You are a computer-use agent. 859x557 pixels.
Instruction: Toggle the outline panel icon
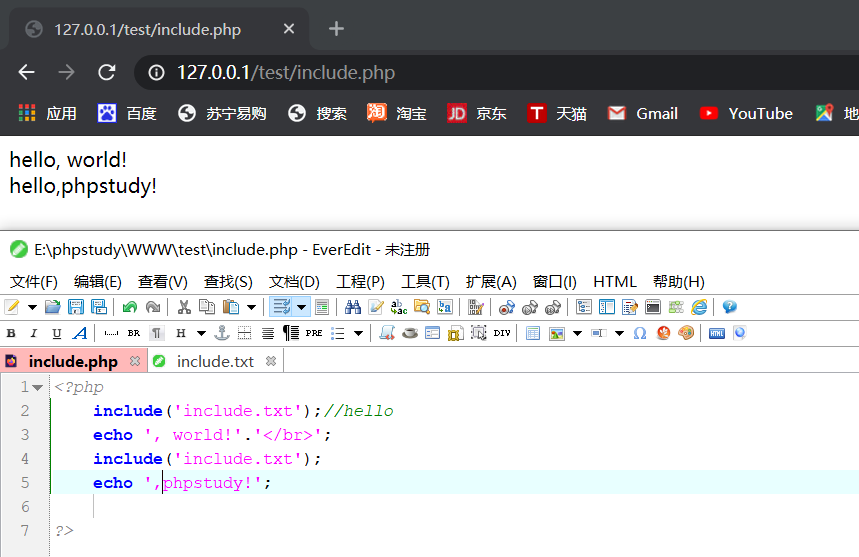click(x=584, y=307)
